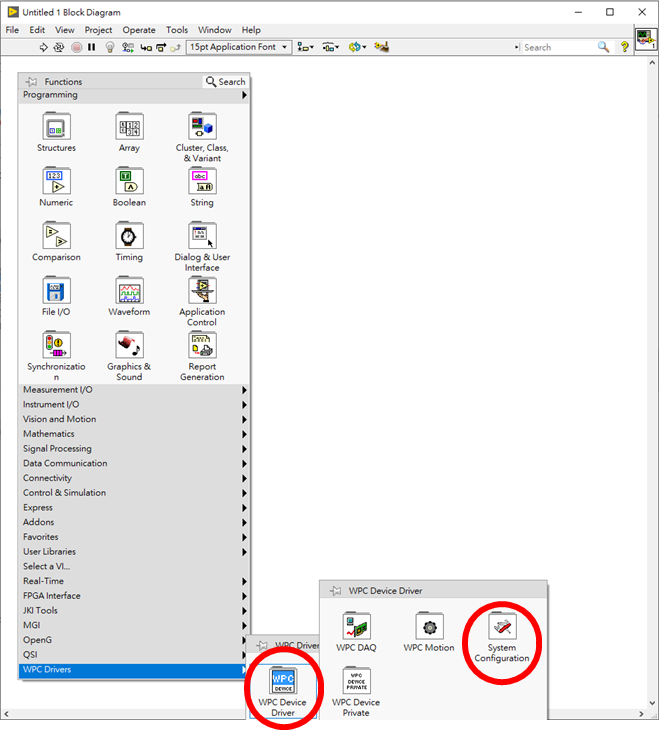This screenshot has width=659, height=730.
Task: Select the WPC Motion icon
Action: 429,627
